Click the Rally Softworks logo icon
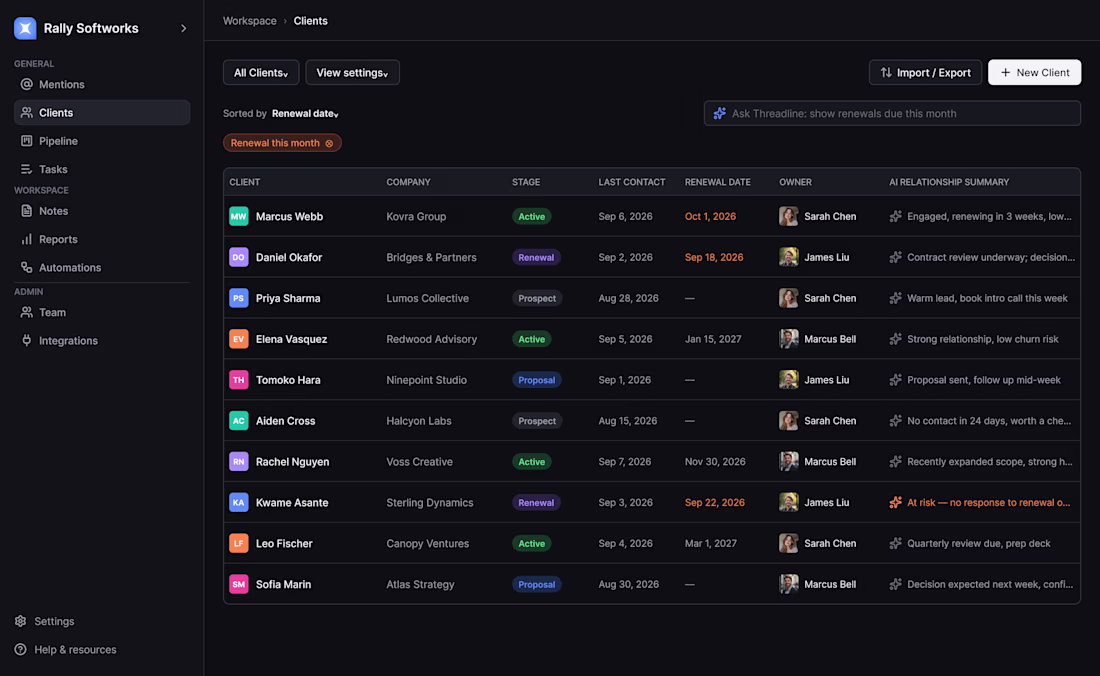The image size is (1100, 676). tap(25, 28)
